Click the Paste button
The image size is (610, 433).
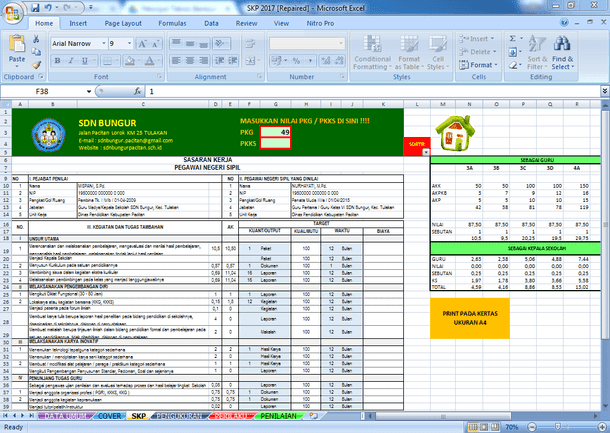tap(17, 49)
